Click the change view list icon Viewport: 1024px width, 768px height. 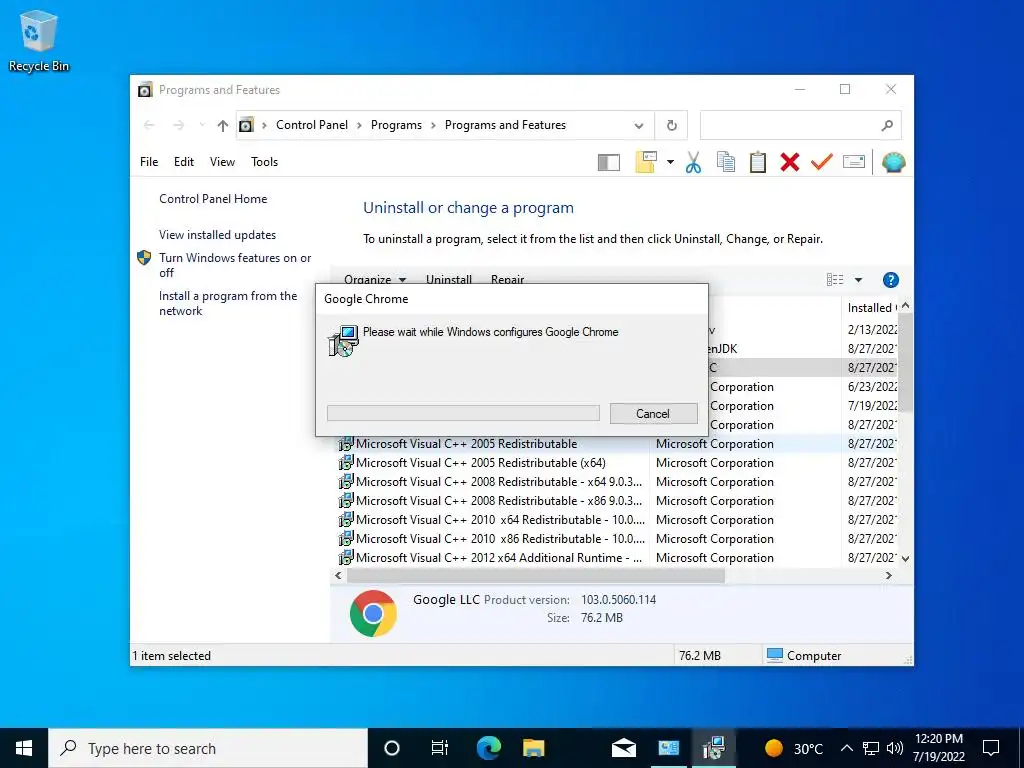[x=835, y=280]
